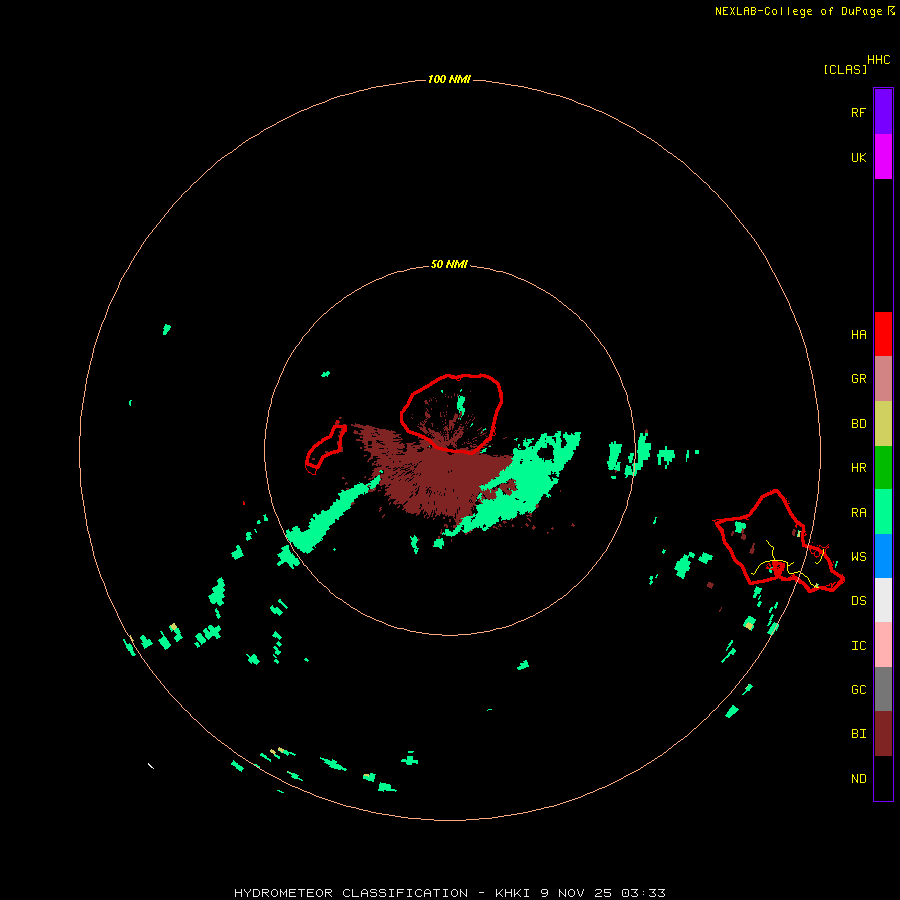Click the HR legend label

(858, 468)
